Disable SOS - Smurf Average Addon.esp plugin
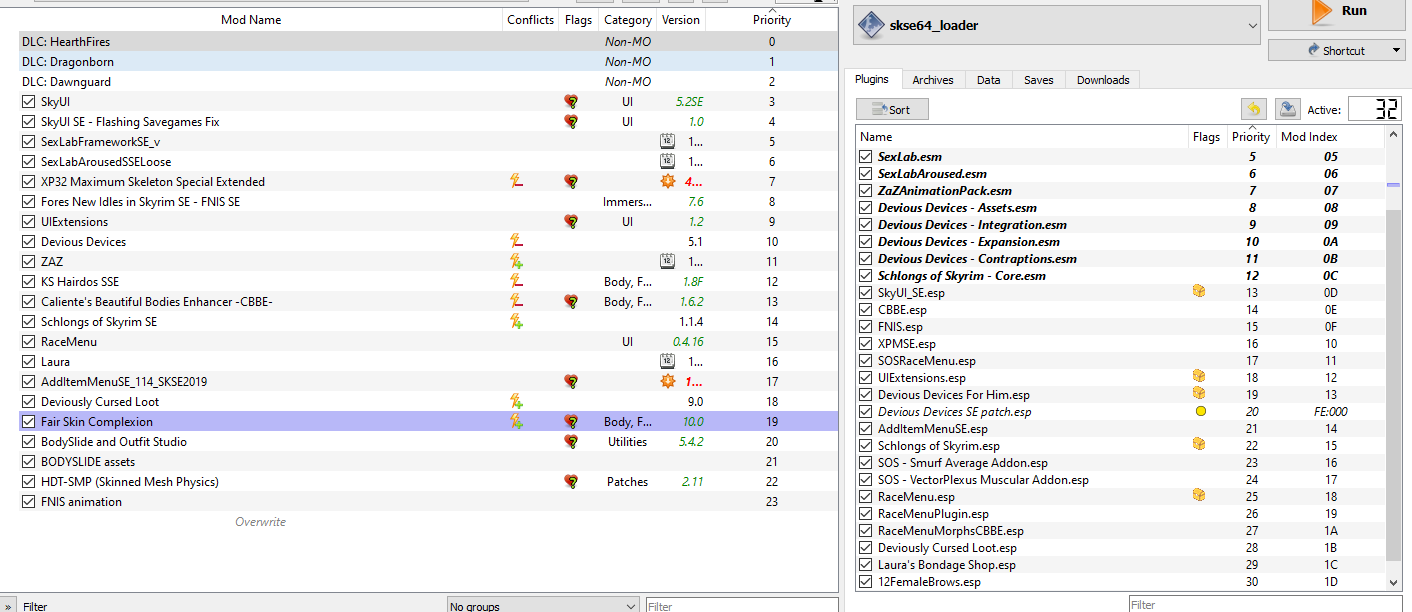The height and width of the screenshot is (612, 1412). pos(866,463)
